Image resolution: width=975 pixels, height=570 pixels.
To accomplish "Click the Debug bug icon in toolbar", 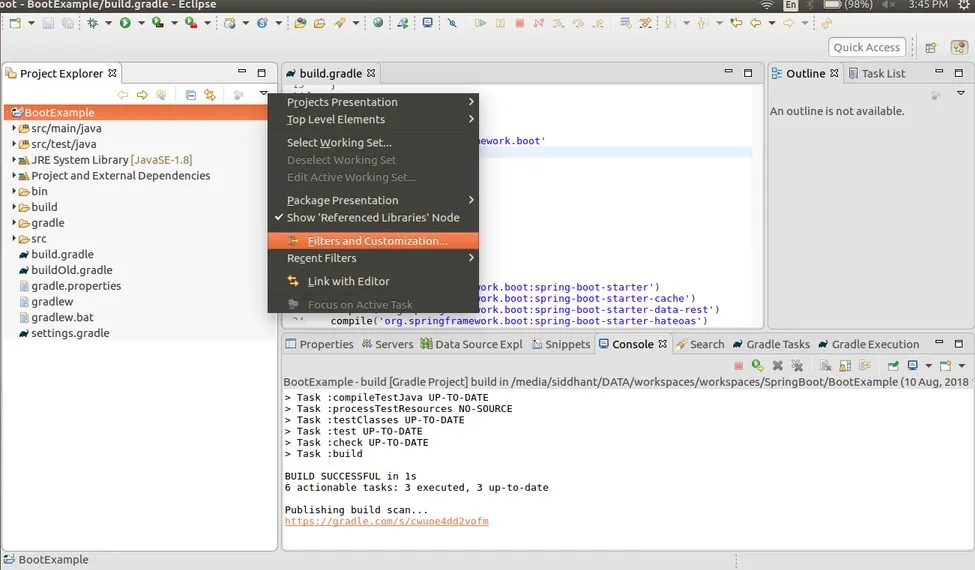I will click(93, 23).
